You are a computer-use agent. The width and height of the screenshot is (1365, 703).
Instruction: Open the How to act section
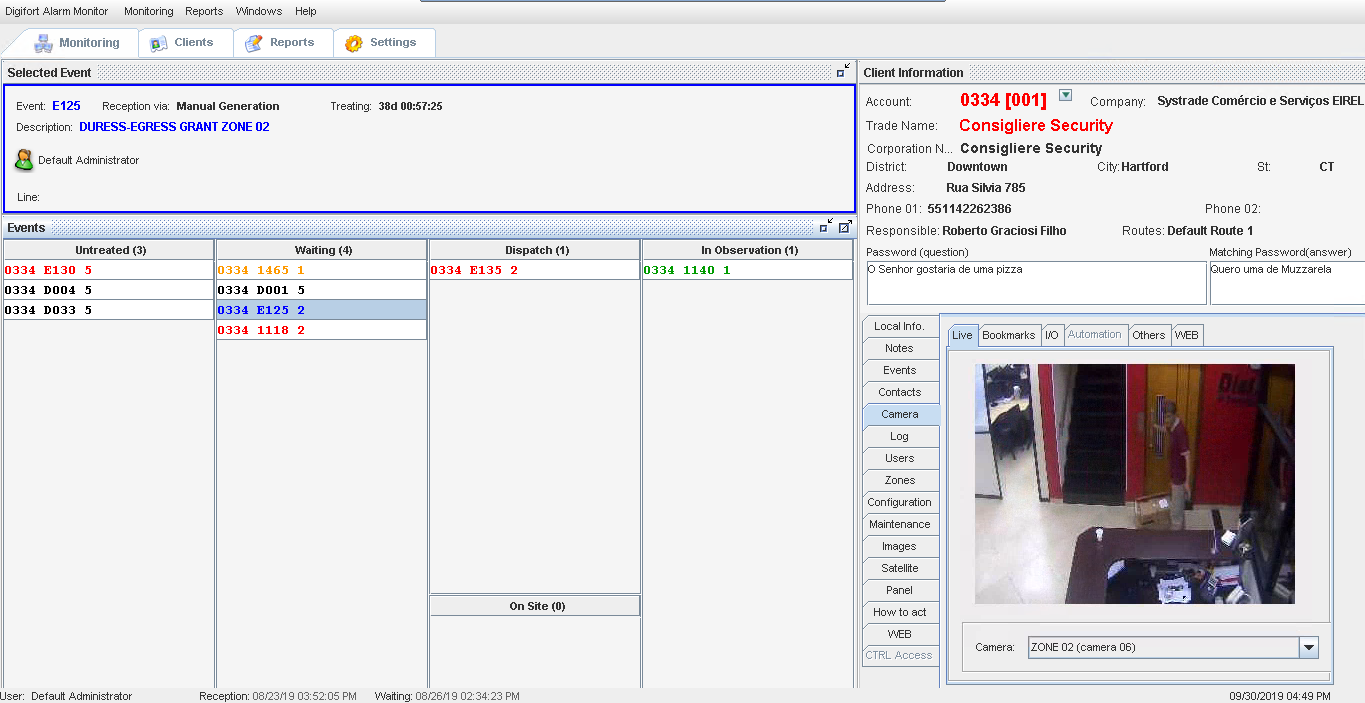(x=899, y=612)
